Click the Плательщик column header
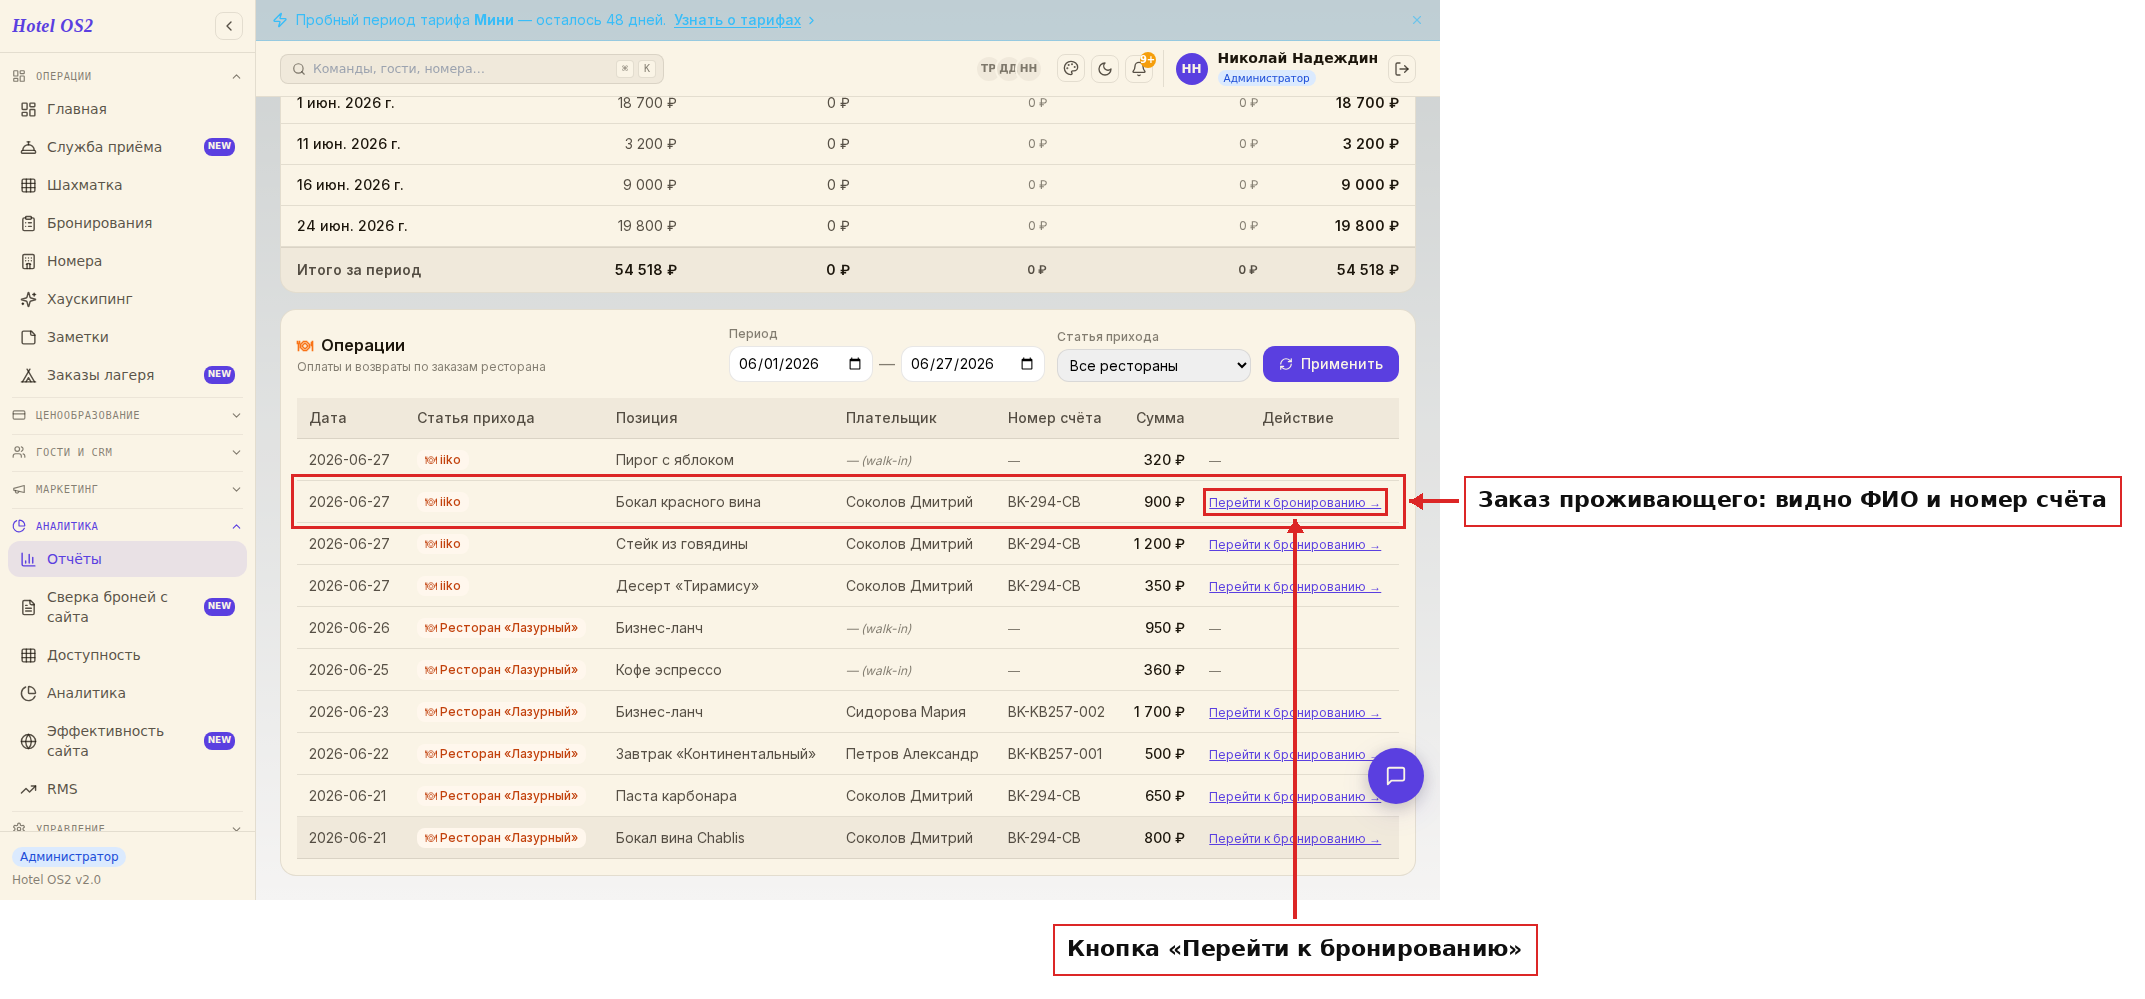Viewport: 2145px width, 999px height. [891, 418]
